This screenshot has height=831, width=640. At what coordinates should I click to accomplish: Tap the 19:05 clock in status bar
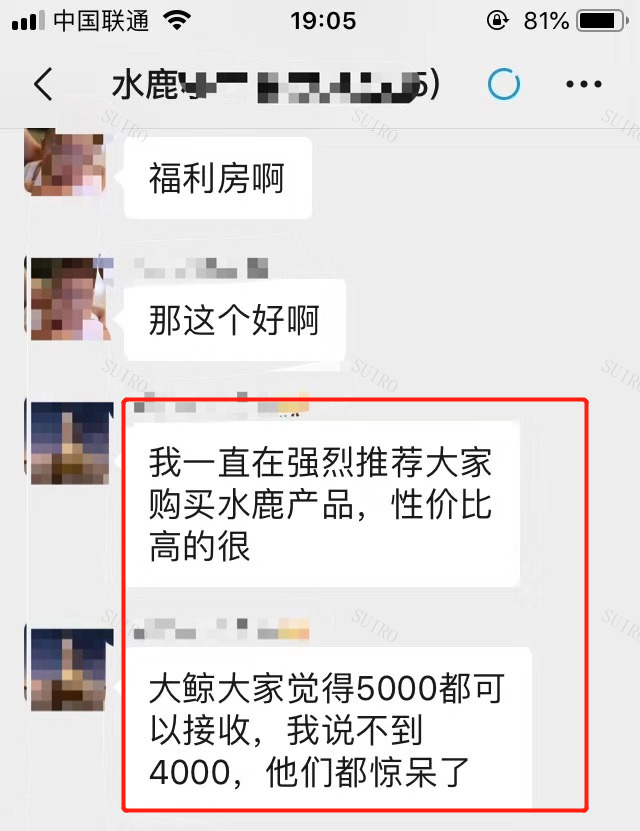tap(323, 21)
